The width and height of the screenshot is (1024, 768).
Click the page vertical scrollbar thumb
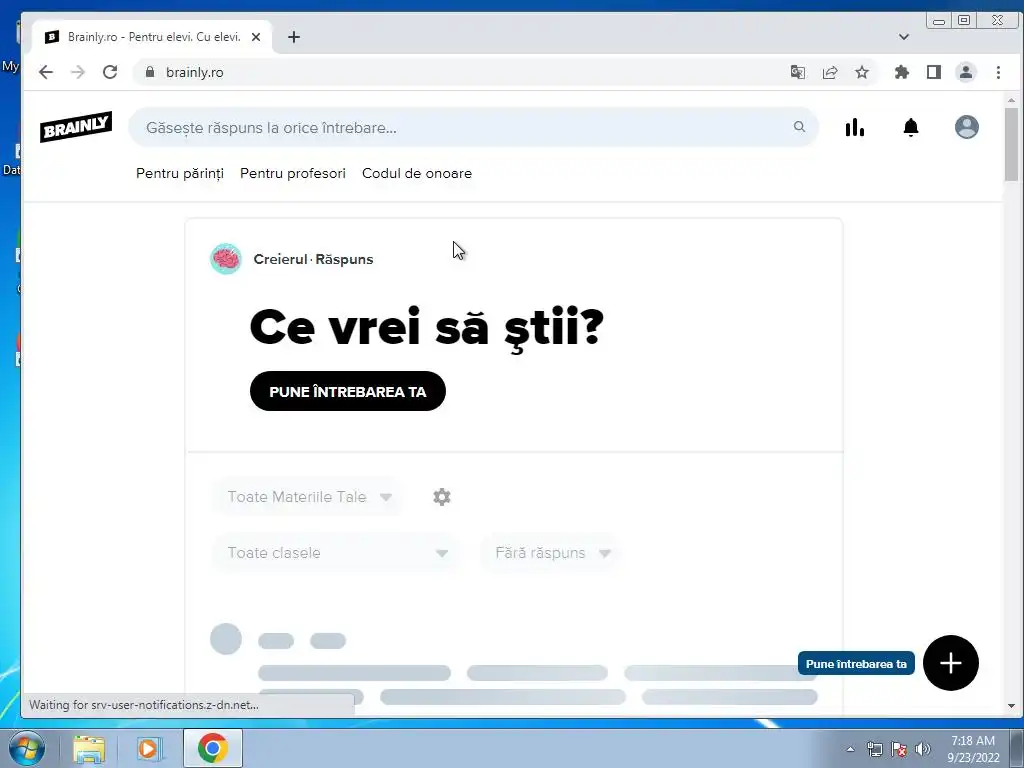pyautogui.click(x=1011, y=144)
